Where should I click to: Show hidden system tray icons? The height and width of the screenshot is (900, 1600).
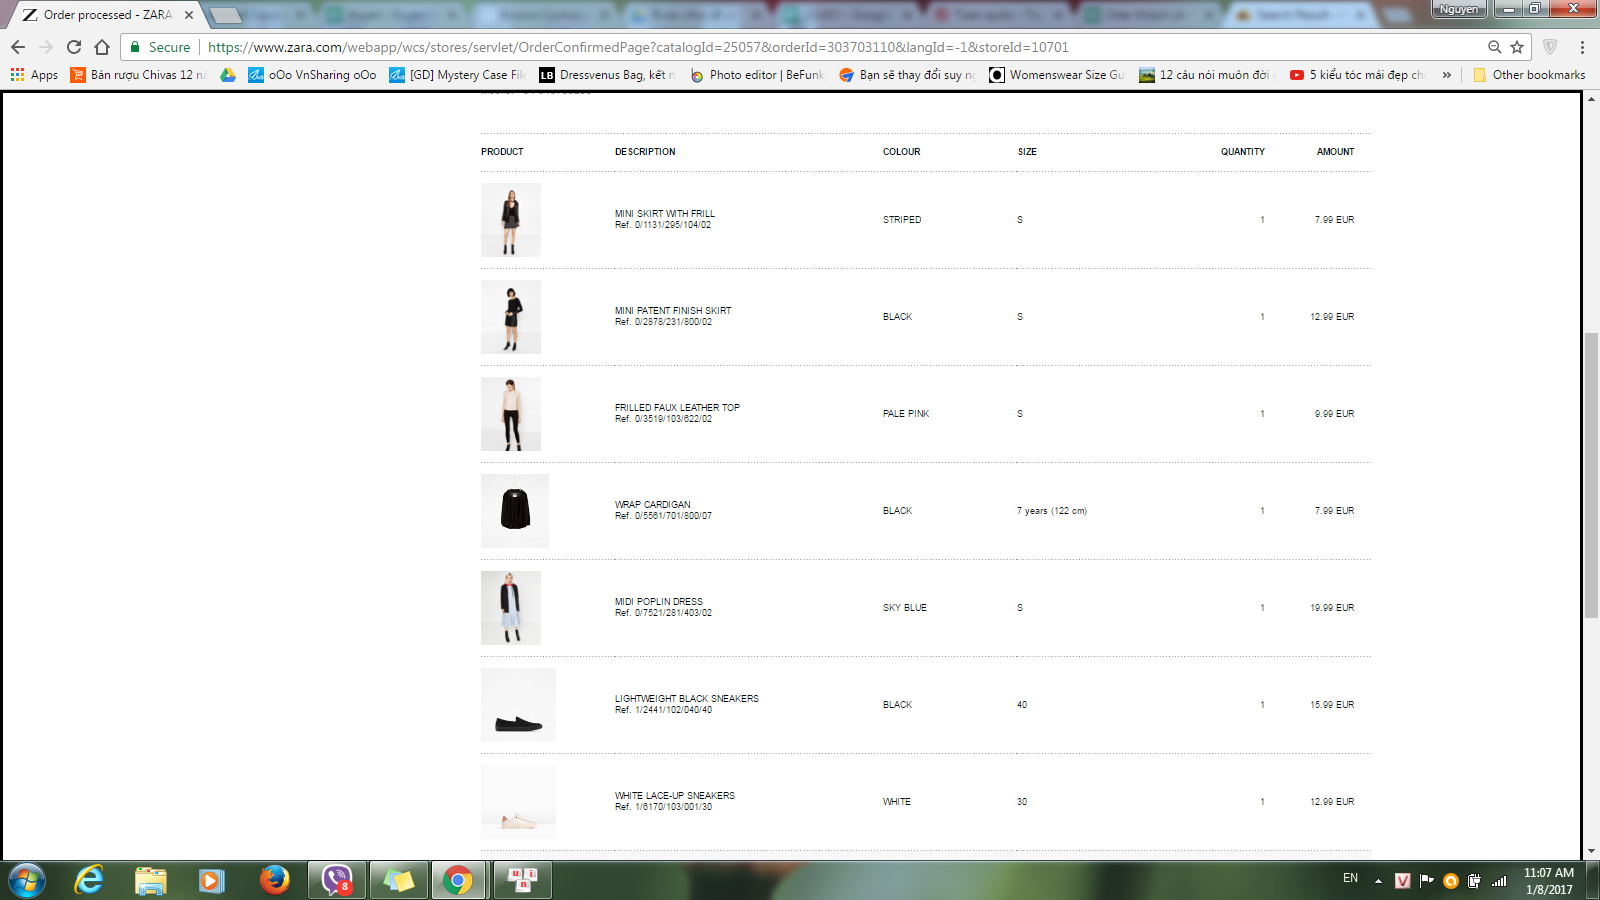pyautogui.click(x=1378, y=881)
